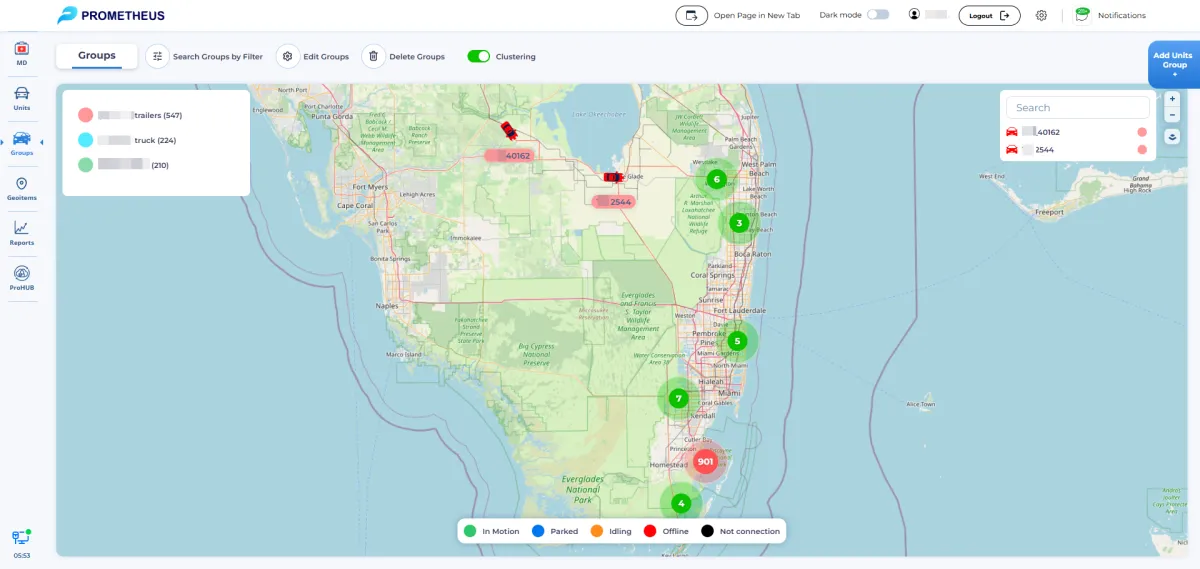The height and width of the screenshot is (569, 1200).
Task: Select Groups in the left sidebar
Action: click(22, 144)
